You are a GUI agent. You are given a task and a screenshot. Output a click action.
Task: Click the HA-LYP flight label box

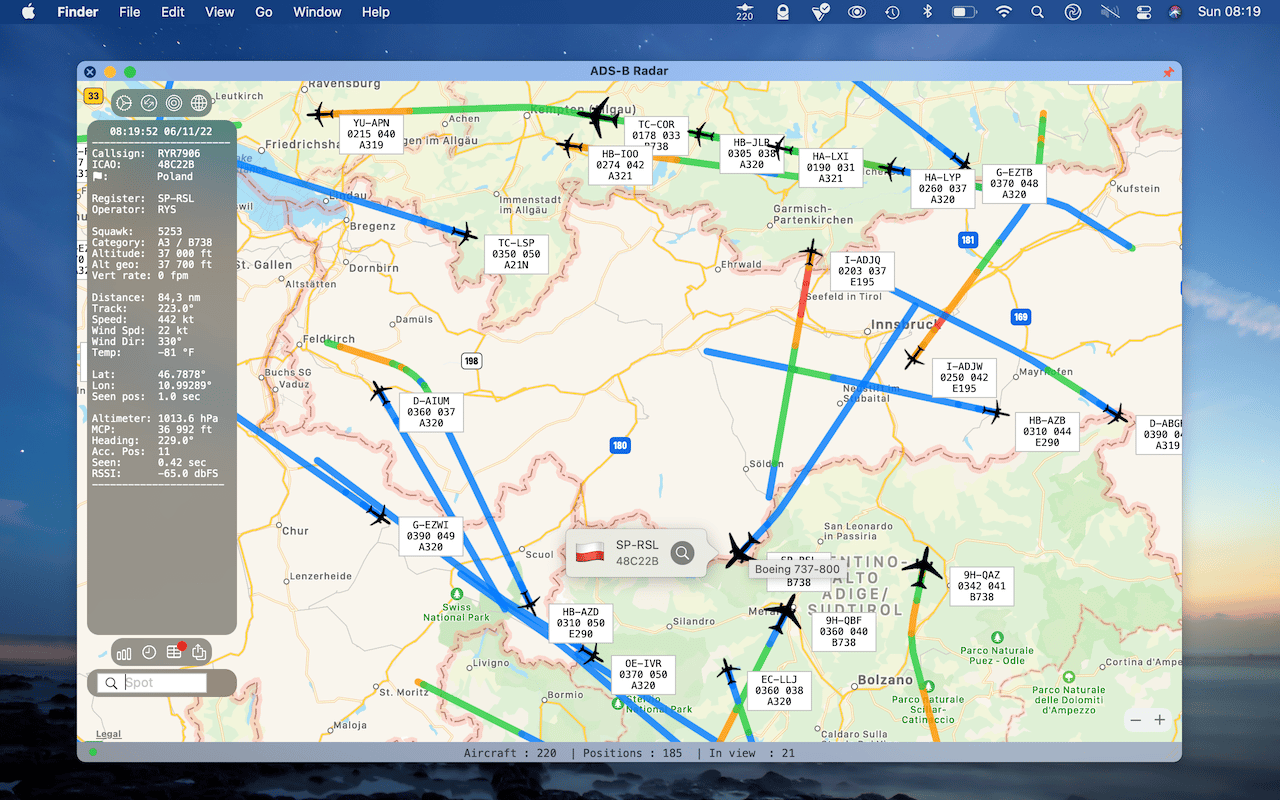(942, 189)
